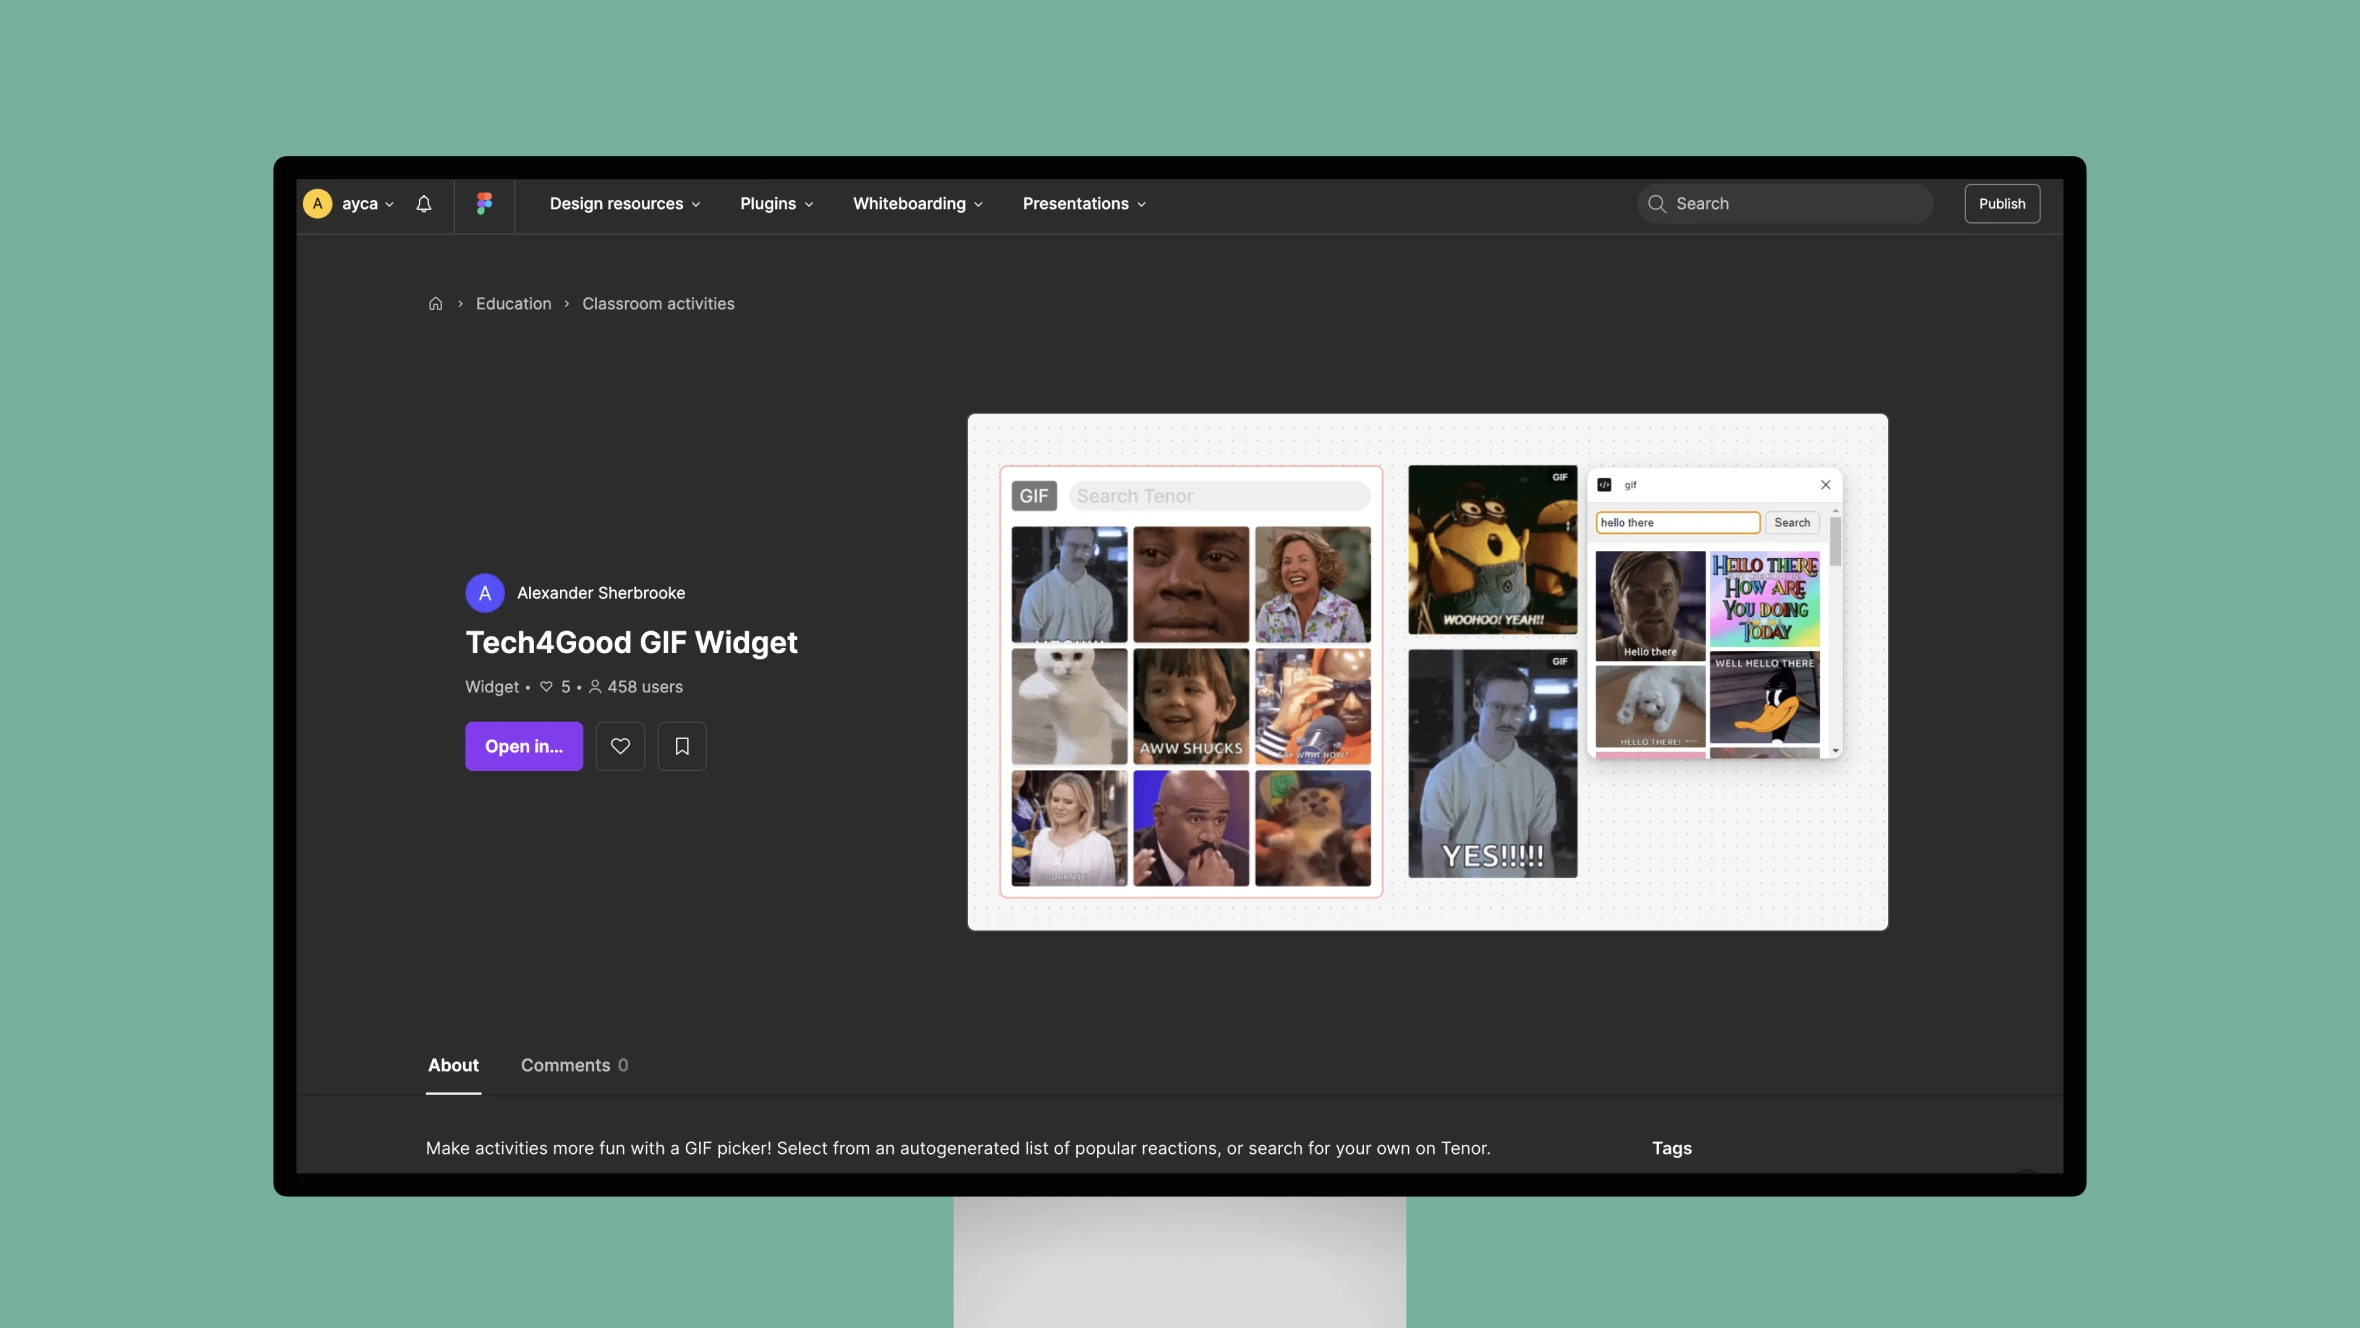Expand the Plugins dropdown menu
The height and width of the screenshot is (1328, 2360).
tap(775, 203)
